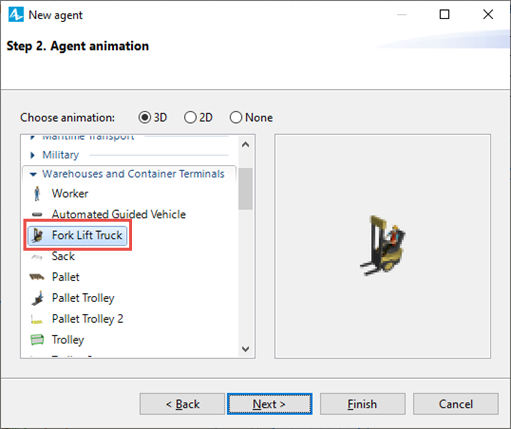
Task: Set animation option to None
Action: tap(236, 117)
